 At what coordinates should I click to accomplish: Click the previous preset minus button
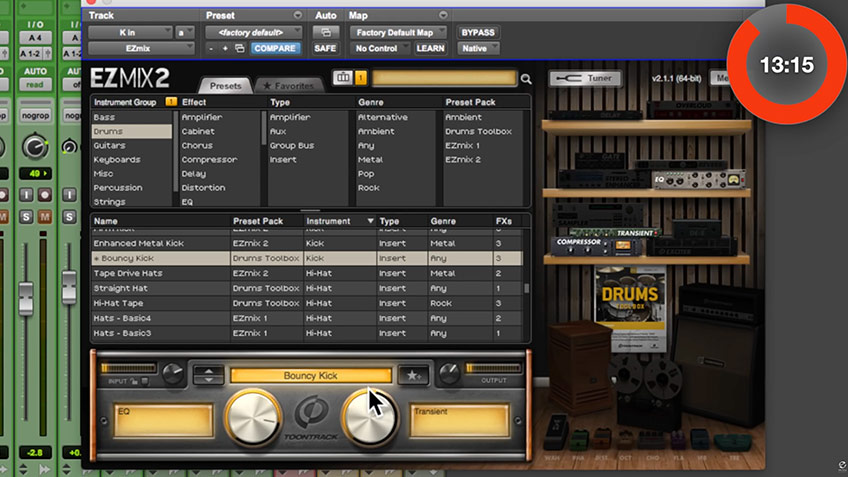pos(211,49)
